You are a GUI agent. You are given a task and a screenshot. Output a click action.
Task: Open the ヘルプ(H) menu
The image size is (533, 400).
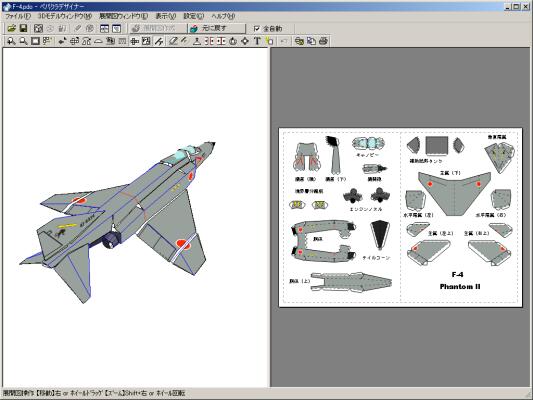point(223,16)
